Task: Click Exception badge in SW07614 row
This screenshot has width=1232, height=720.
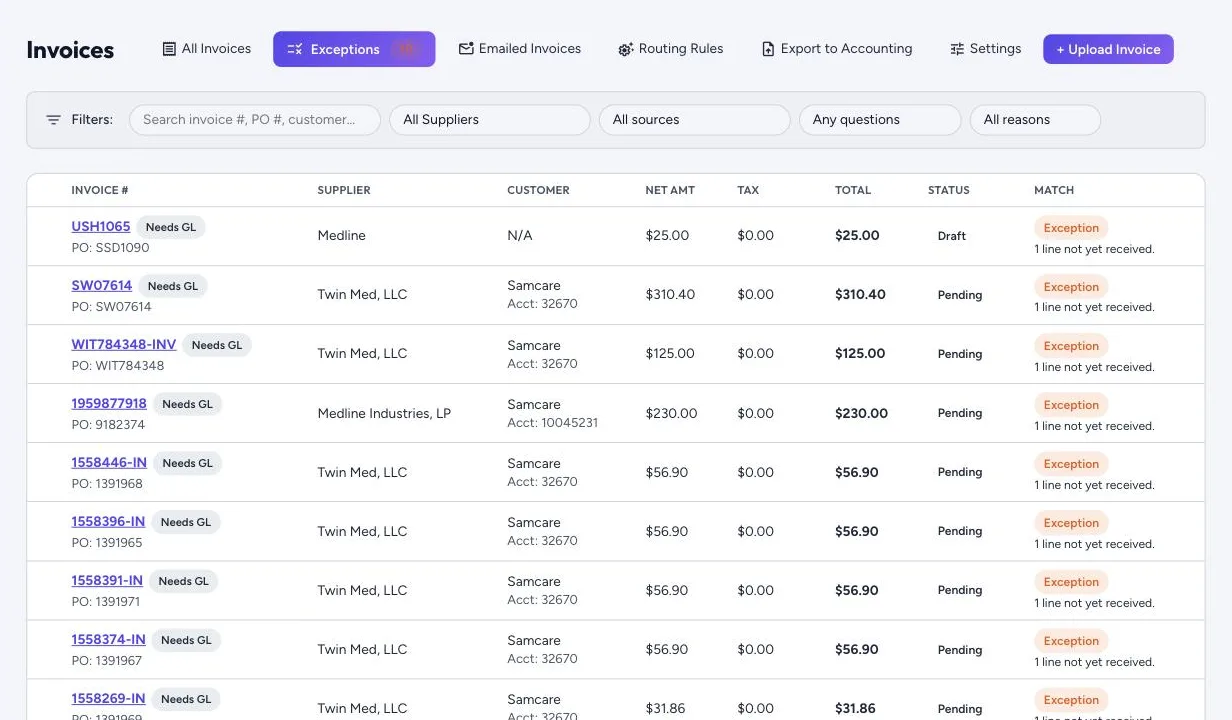Action: pos(1071,287)
